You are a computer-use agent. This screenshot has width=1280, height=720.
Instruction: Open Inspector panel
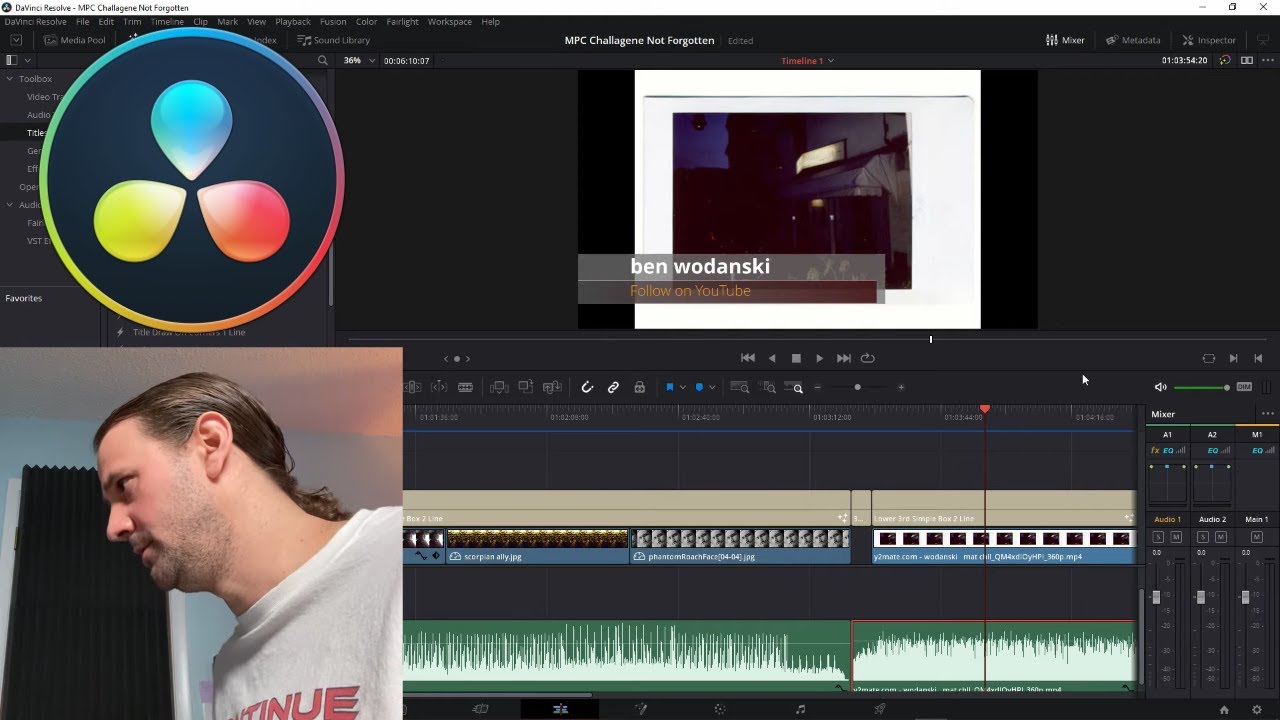click(x=1209, y=40)
